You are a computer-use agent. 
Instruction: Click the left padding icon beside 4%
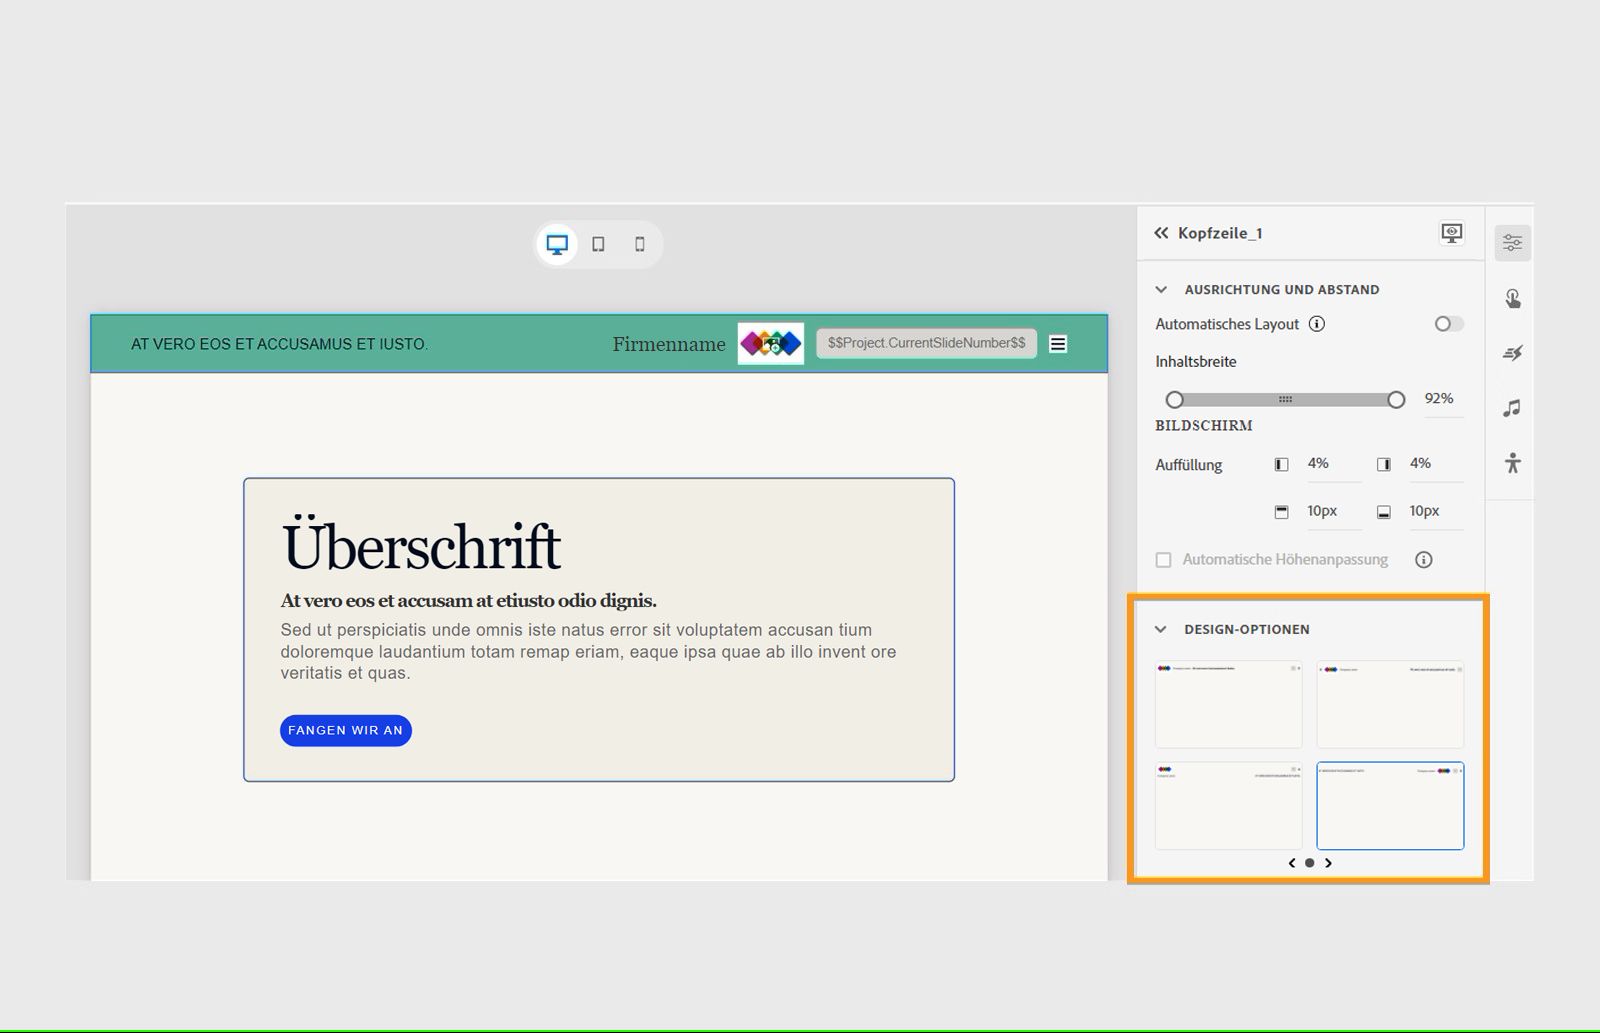(x=1281, y=463)
